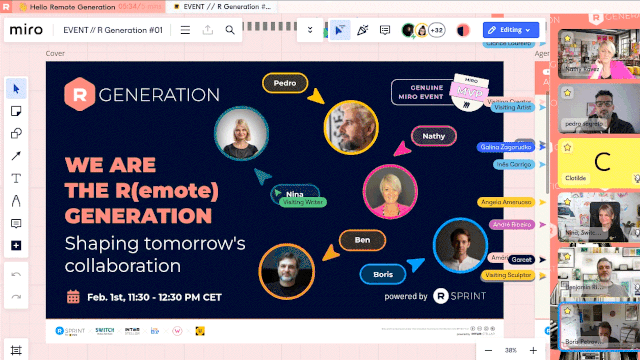640x360 pixels.
Task: Activate the Text tool
Action: coord(16,178)
